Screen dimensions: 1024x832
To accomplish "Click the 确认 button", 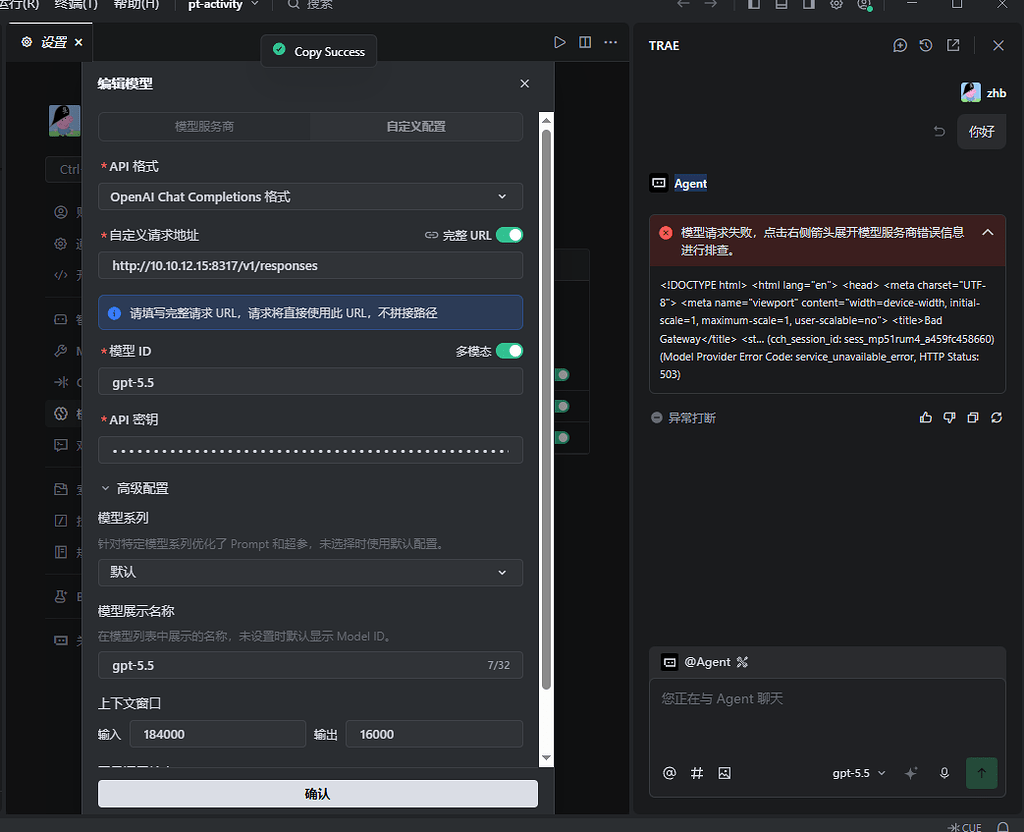I will pos(317,793).
